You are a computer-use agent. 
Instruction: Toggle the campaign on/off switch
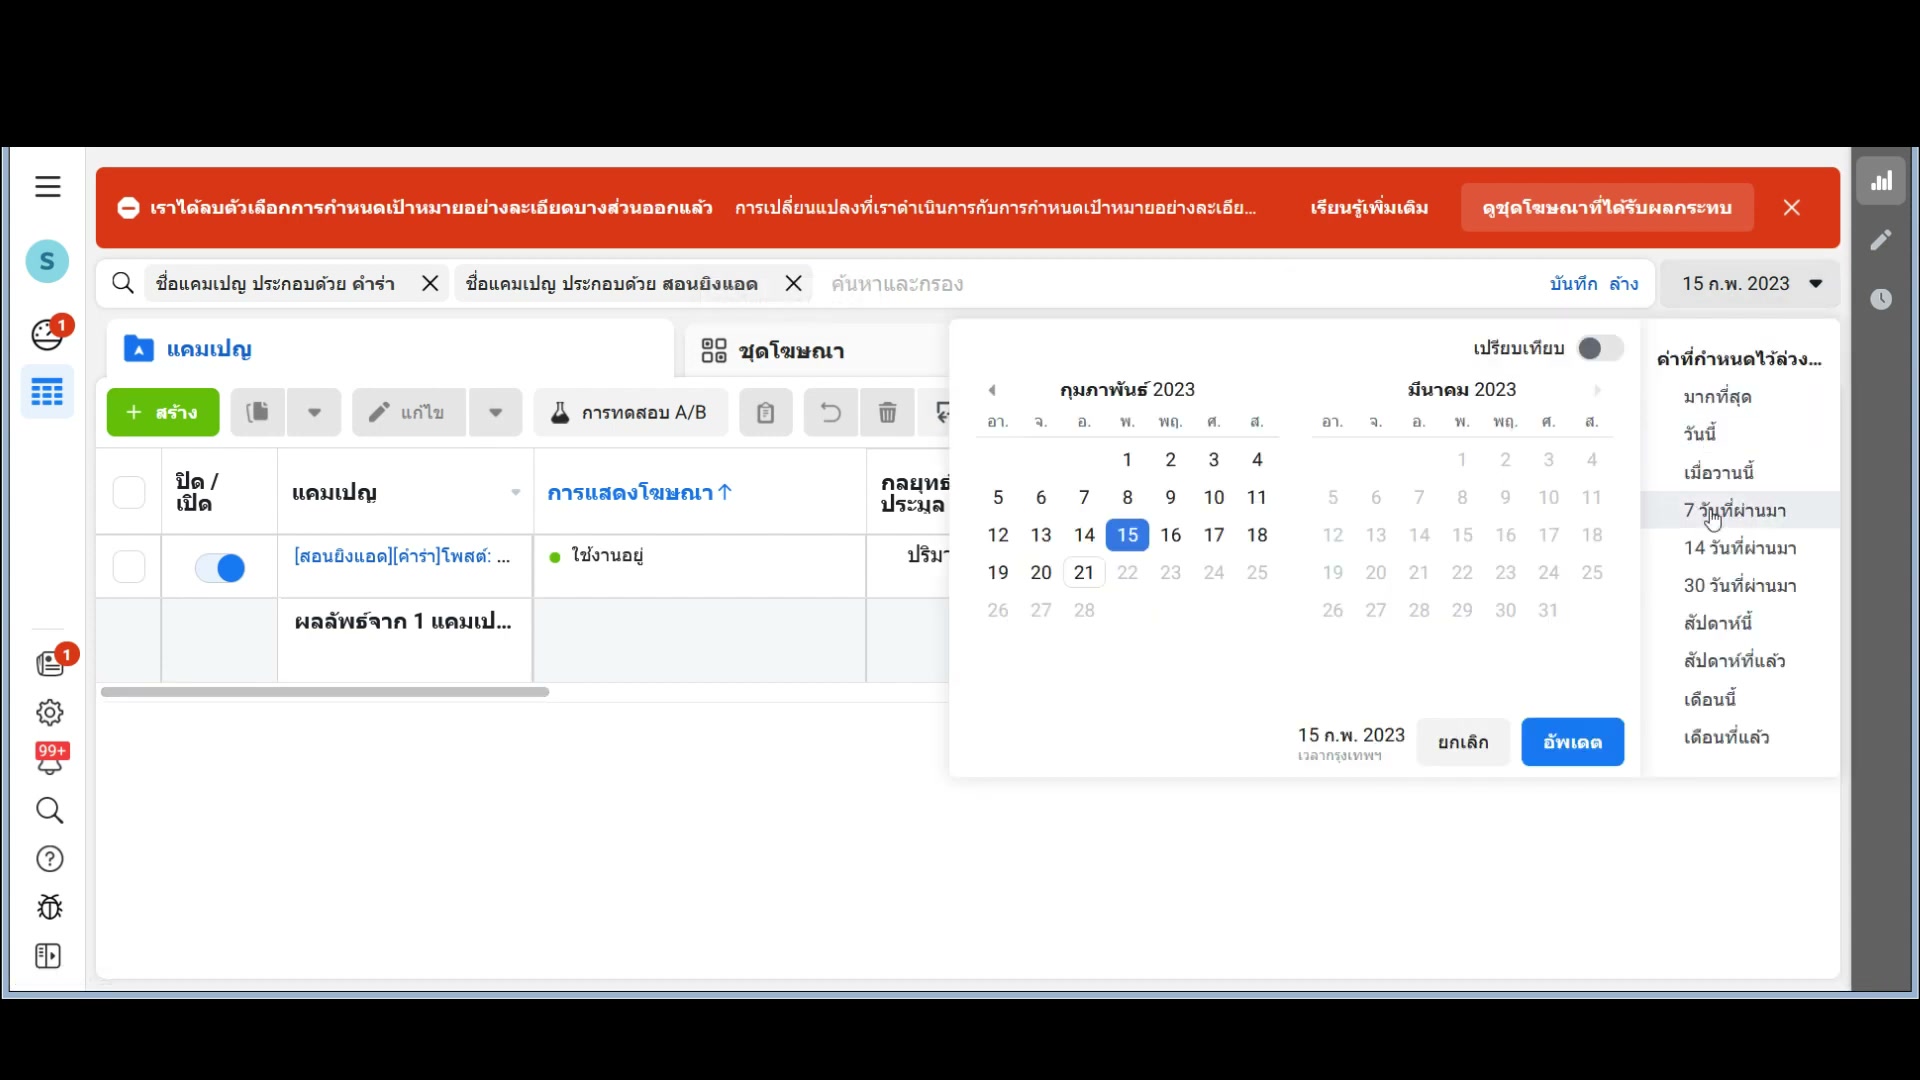tap(220, 568)
